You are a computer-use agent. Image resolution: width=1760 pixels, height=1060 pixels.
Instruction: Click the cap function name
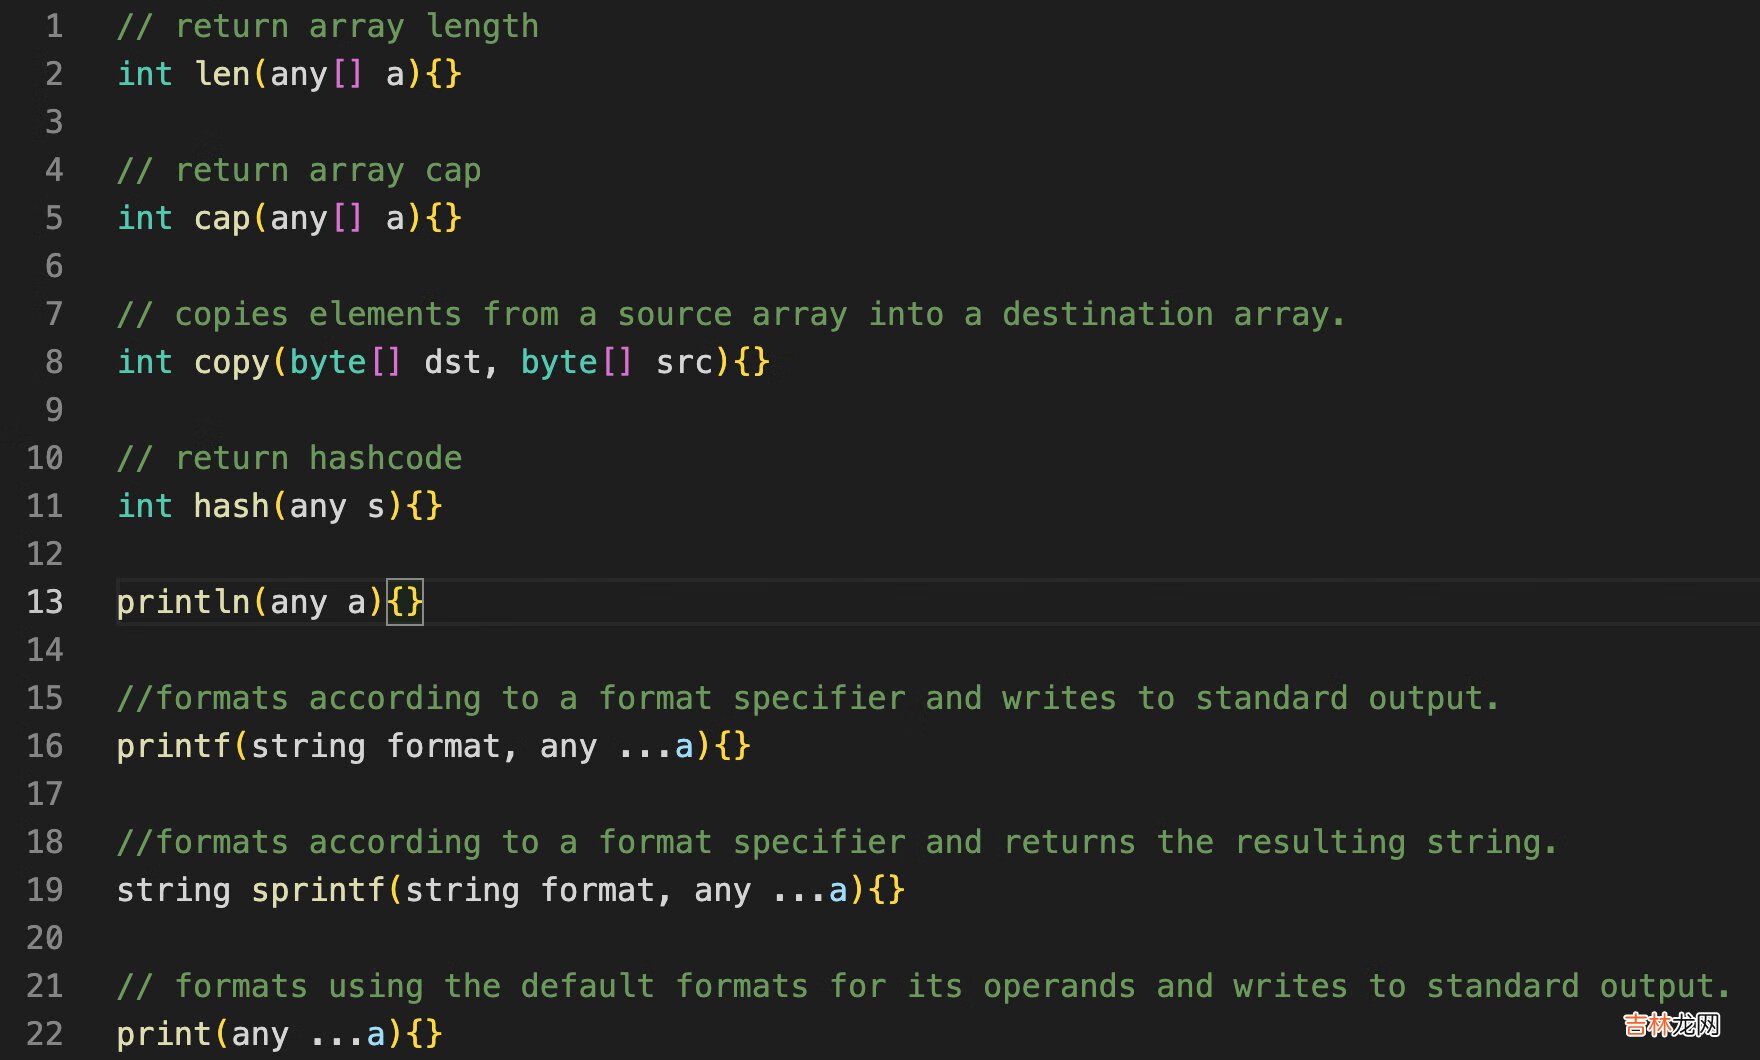tap(222, 218)
